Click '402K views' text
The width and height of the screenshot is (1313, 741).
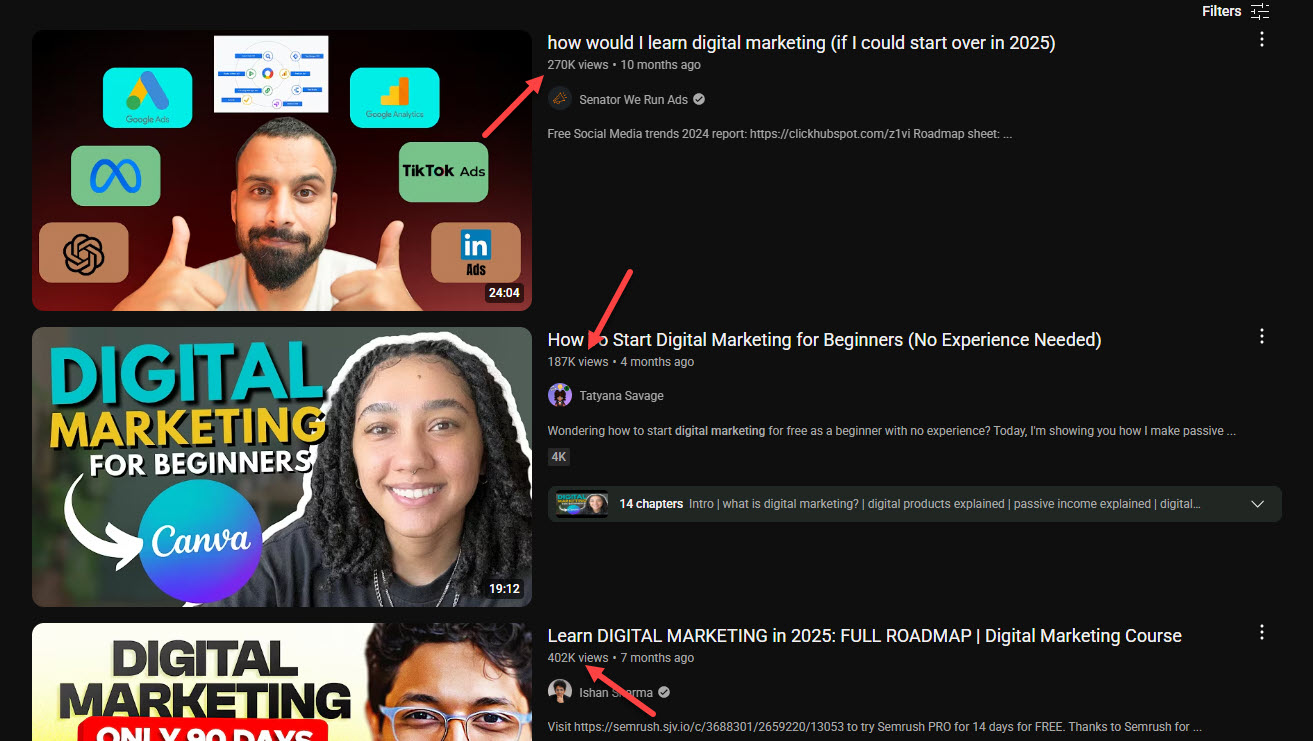pos(577,658)
